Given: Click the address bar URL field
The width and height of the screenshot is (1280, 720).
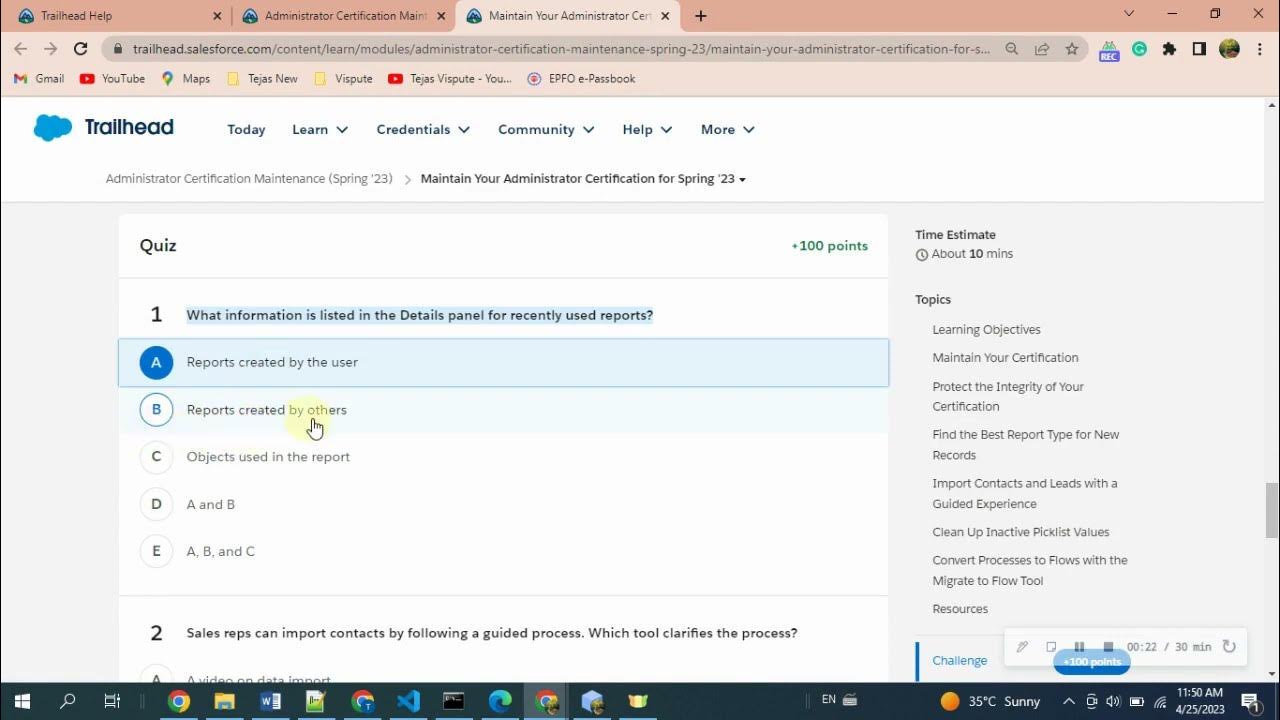Looking at the screenshot, I should click(x=560, y=48).
